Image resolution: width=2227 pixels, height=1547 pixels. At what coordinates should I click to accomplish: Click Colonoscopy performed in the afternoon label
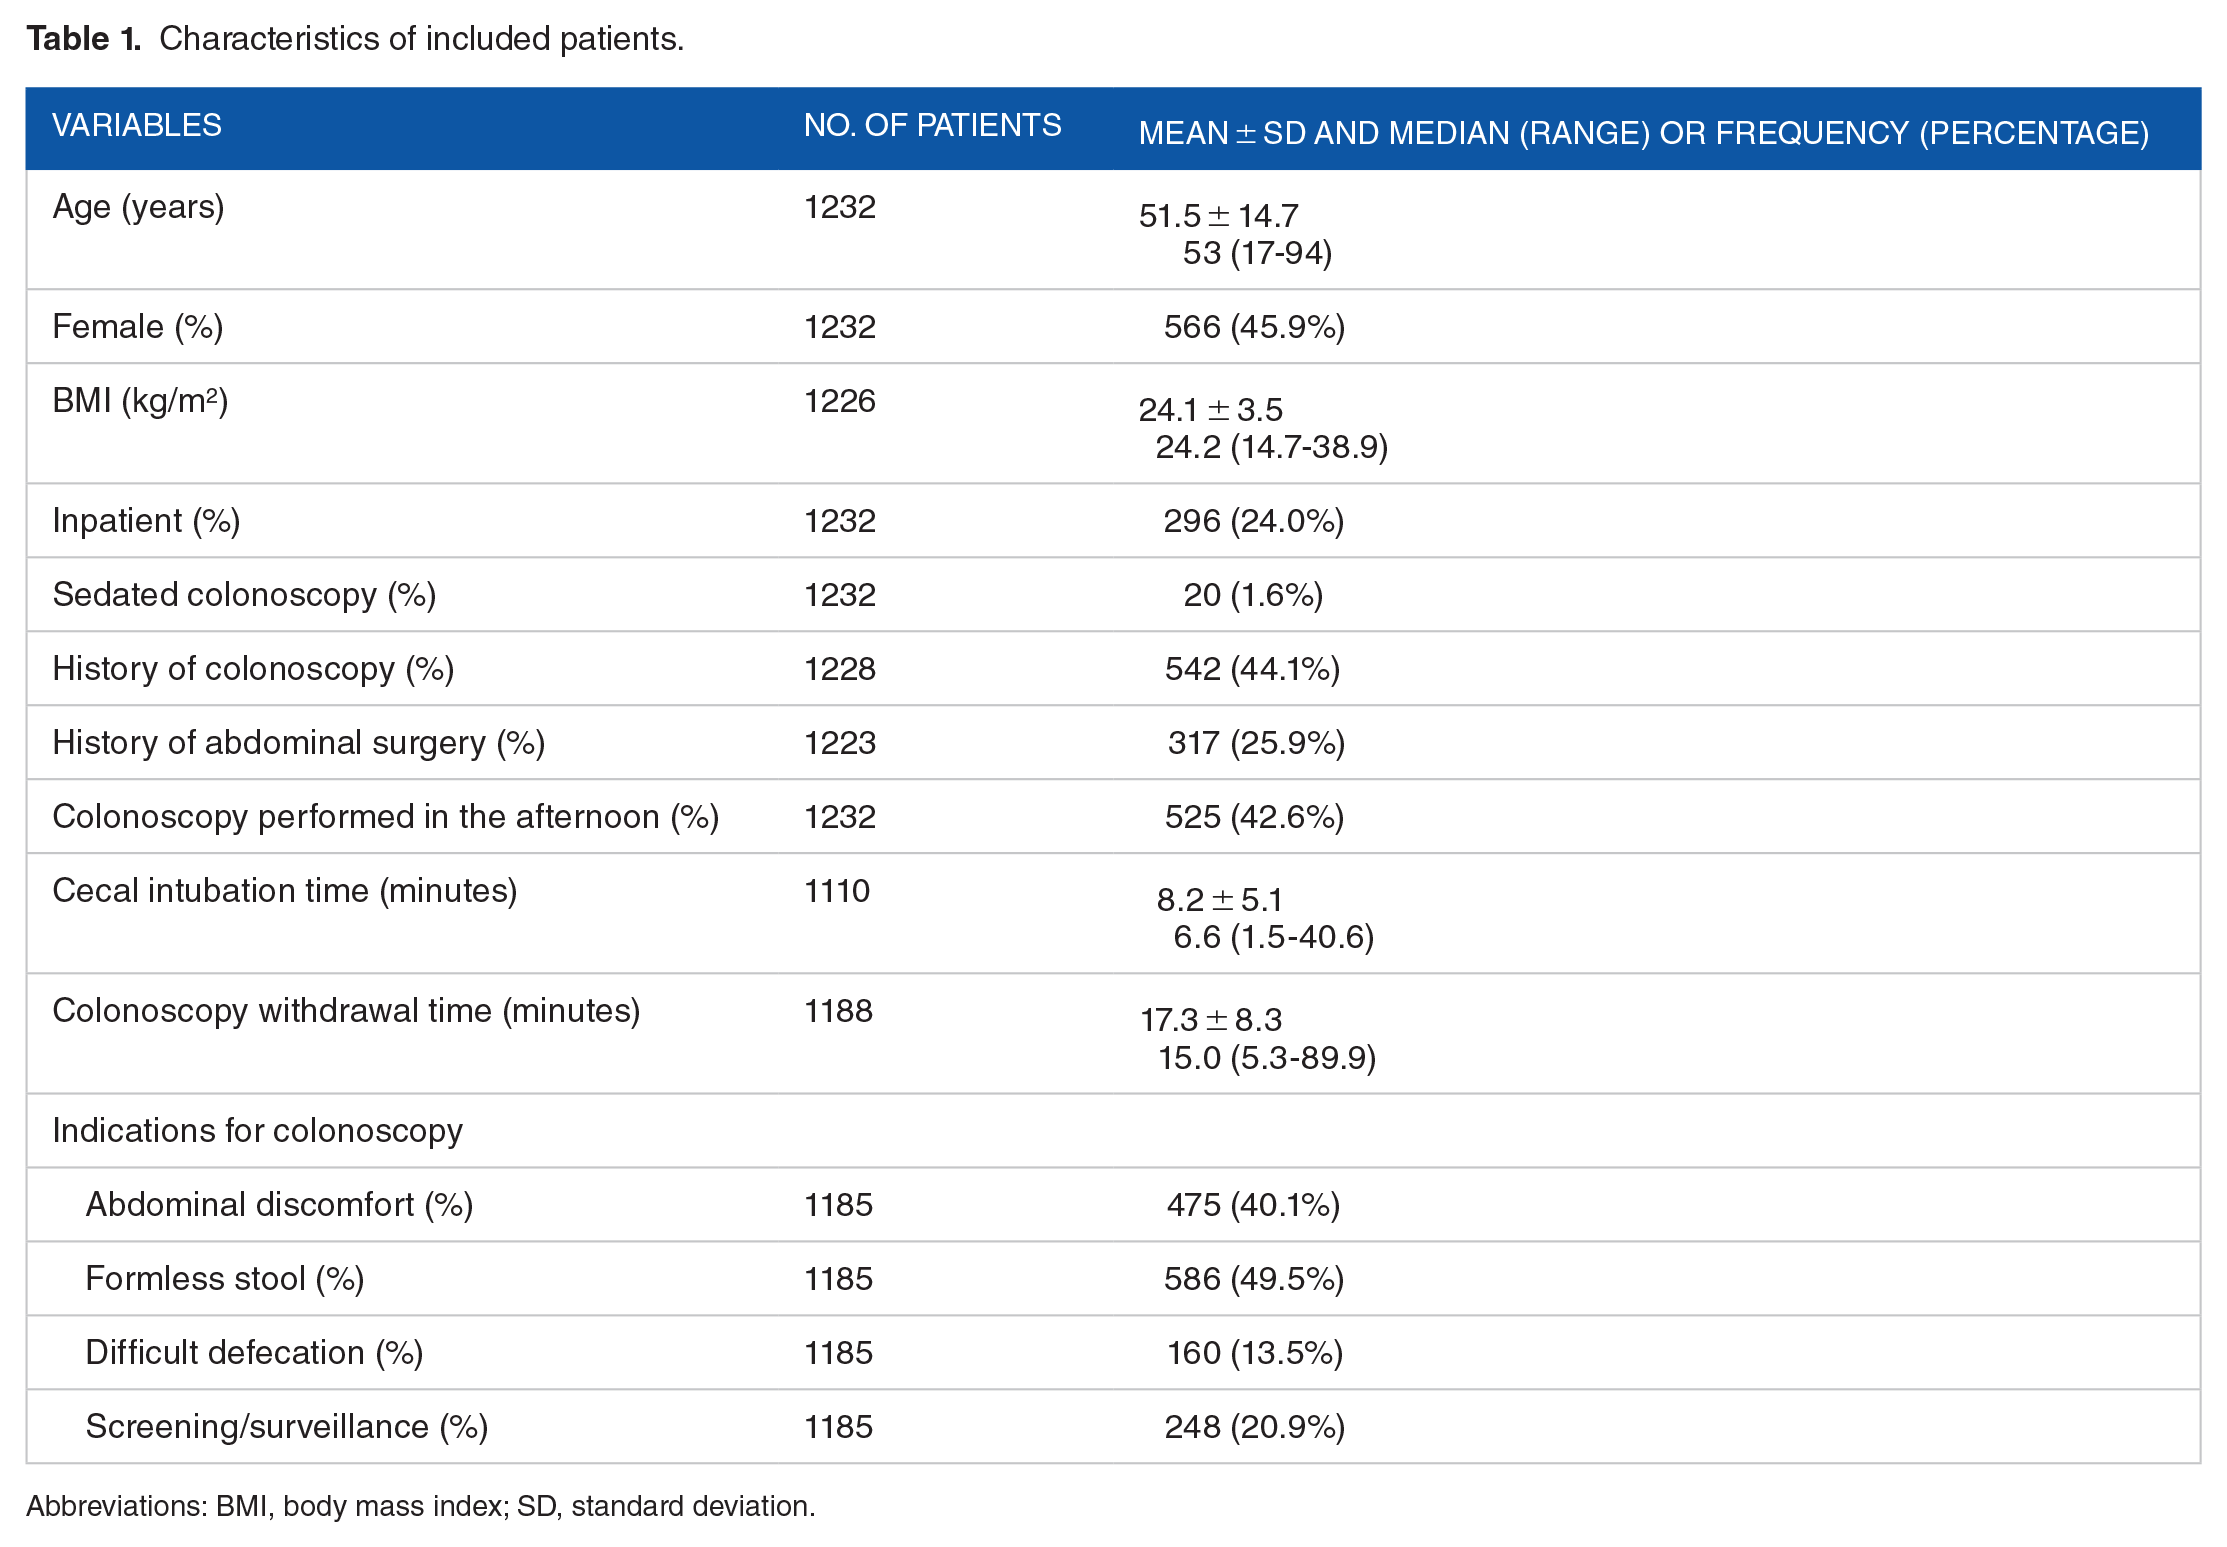pyautogui.click(x=385, y=817)
